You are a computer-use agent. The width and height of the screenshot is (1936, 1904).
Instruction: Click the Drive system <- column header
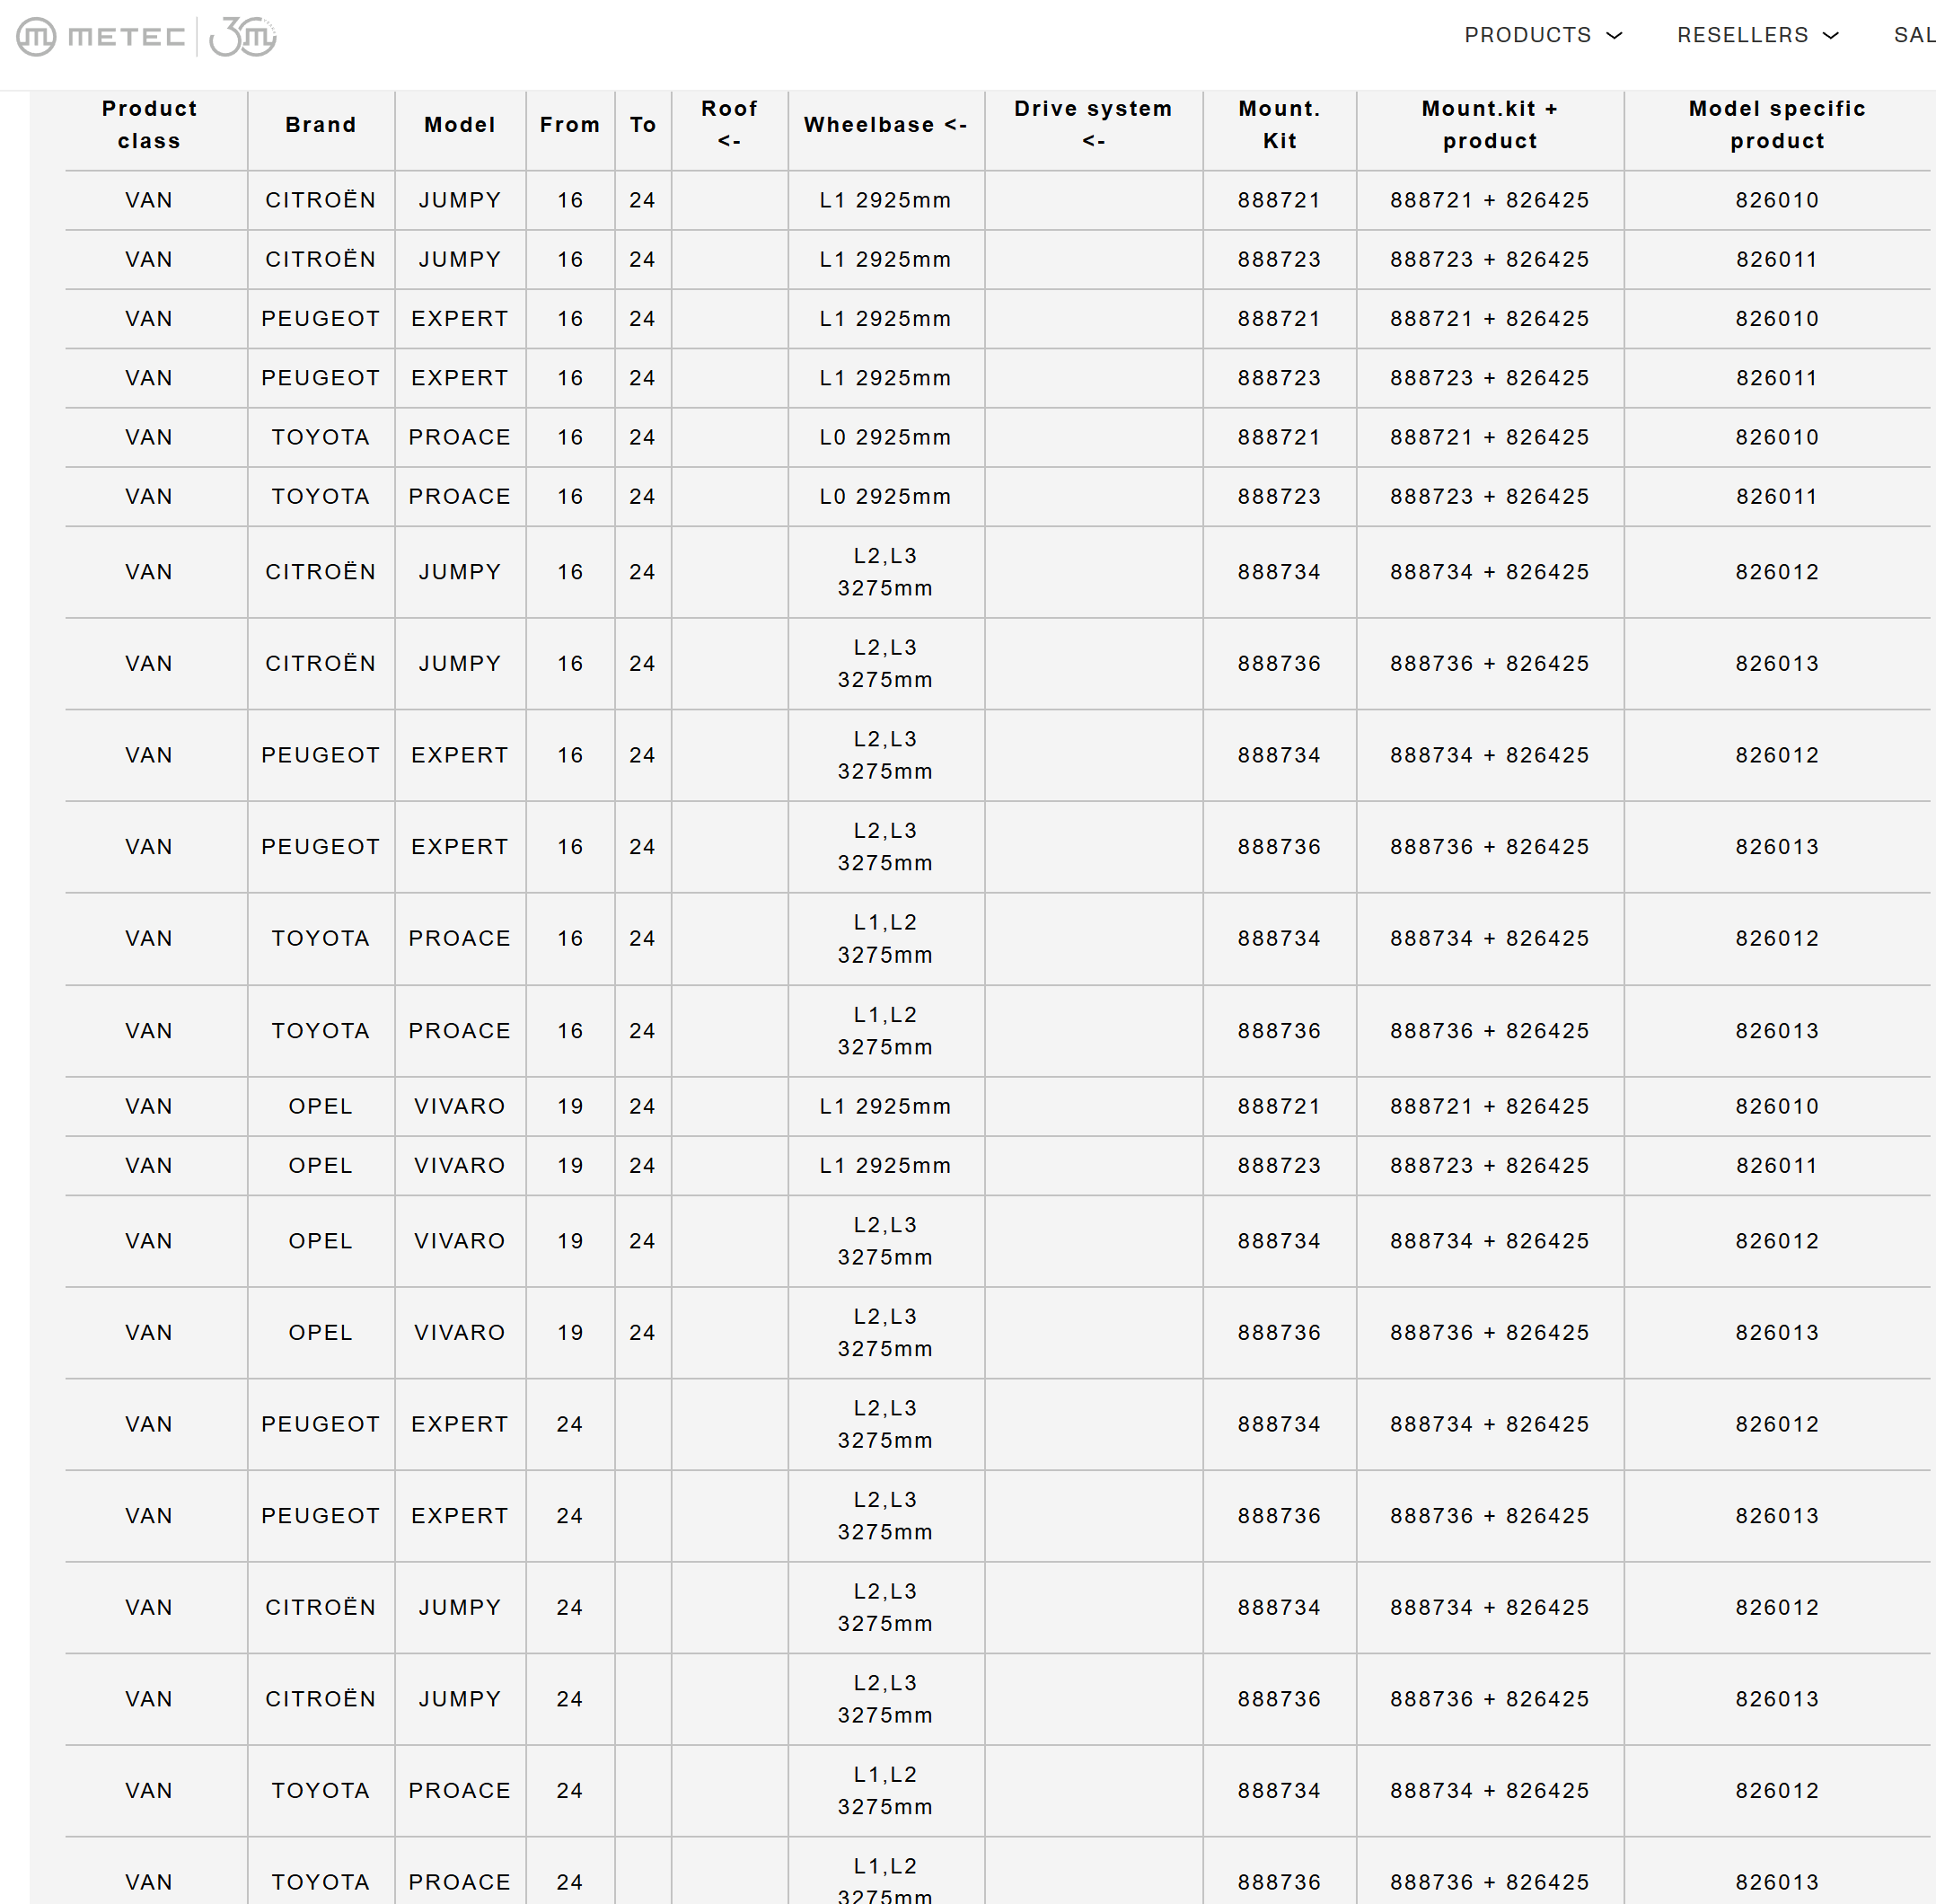point(1093,125)
